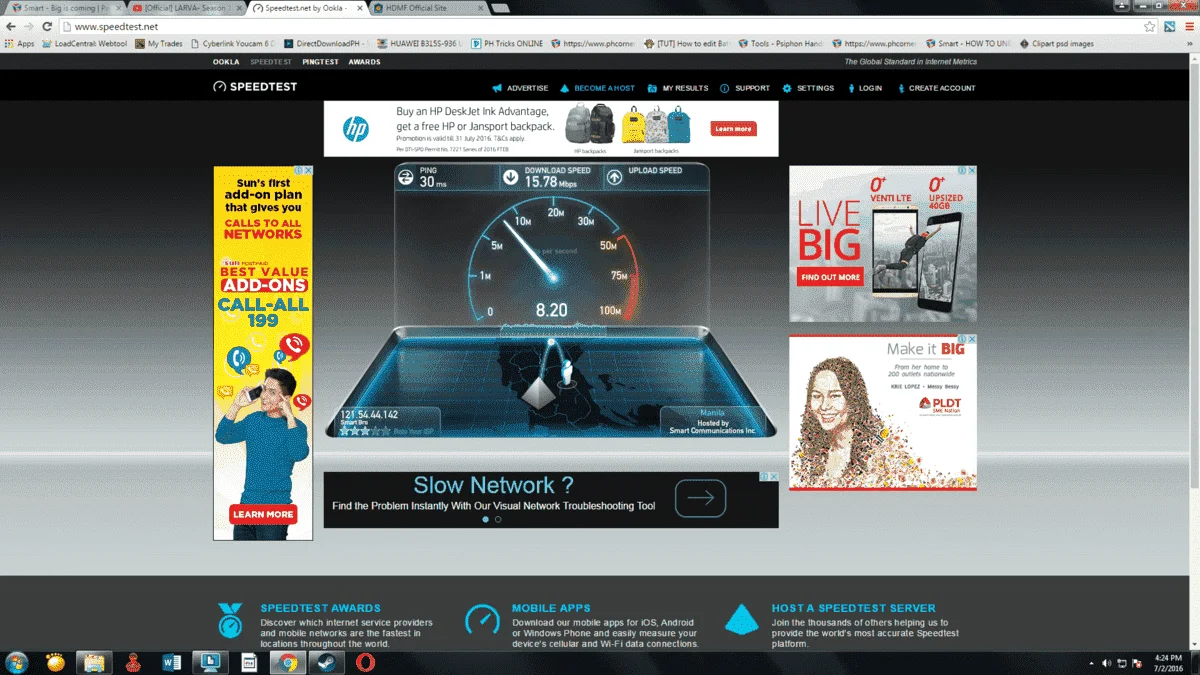
Task: Click the upload speed arrow icon
Action: (614, 177)
